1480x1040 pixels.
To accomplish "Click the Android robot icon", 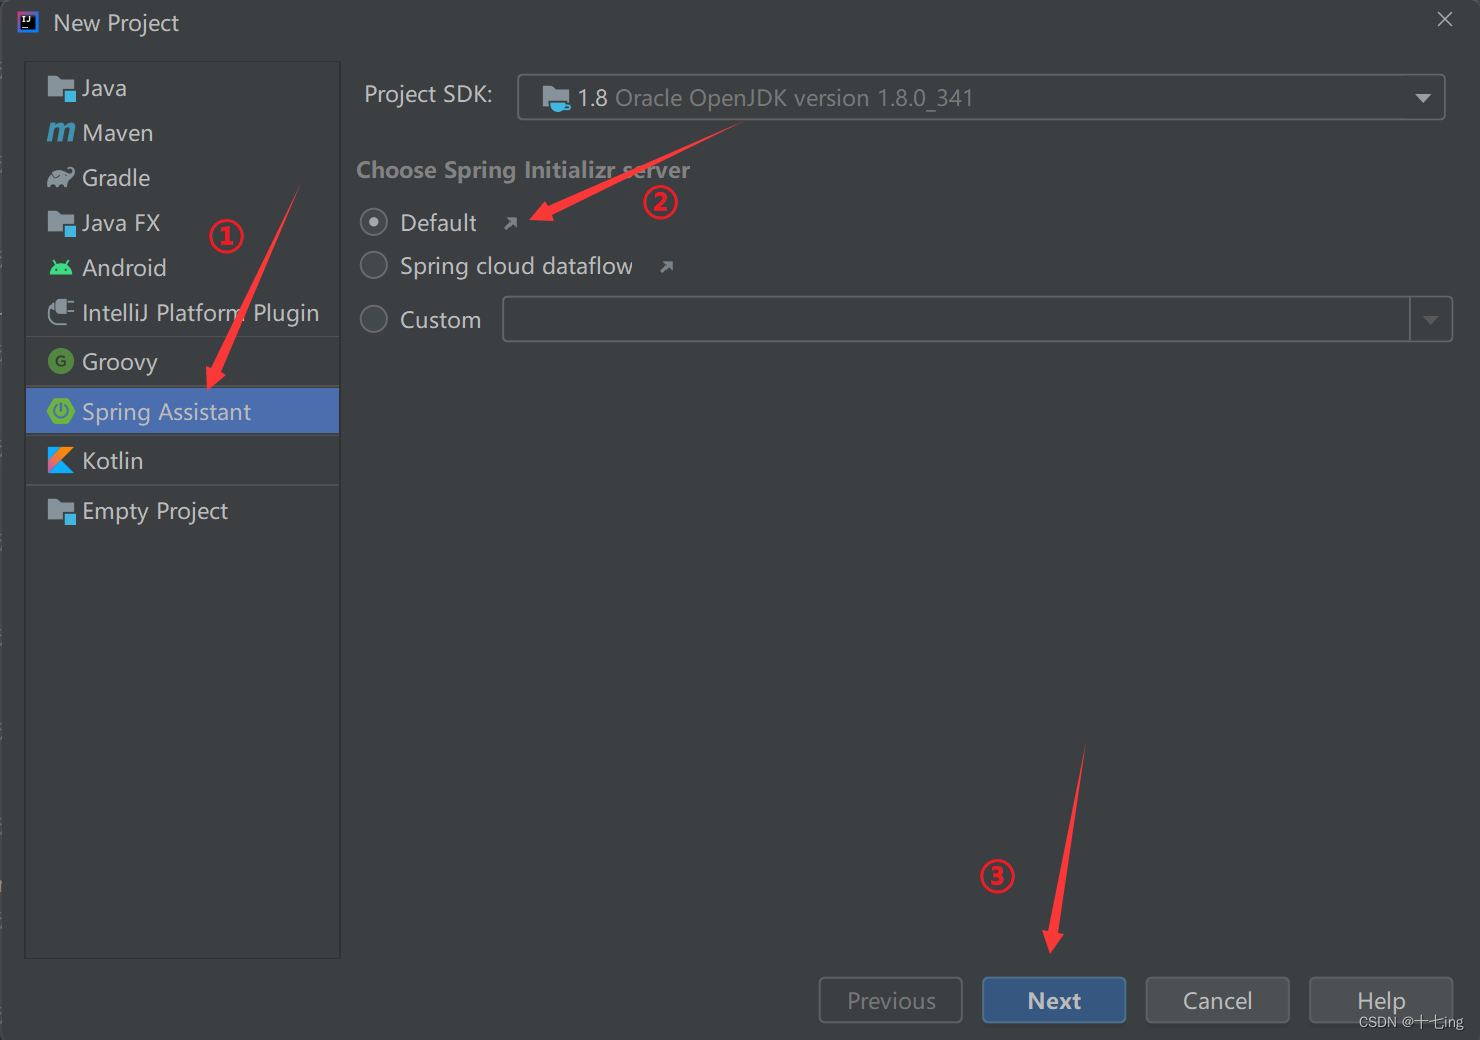I will click(61, 268).
